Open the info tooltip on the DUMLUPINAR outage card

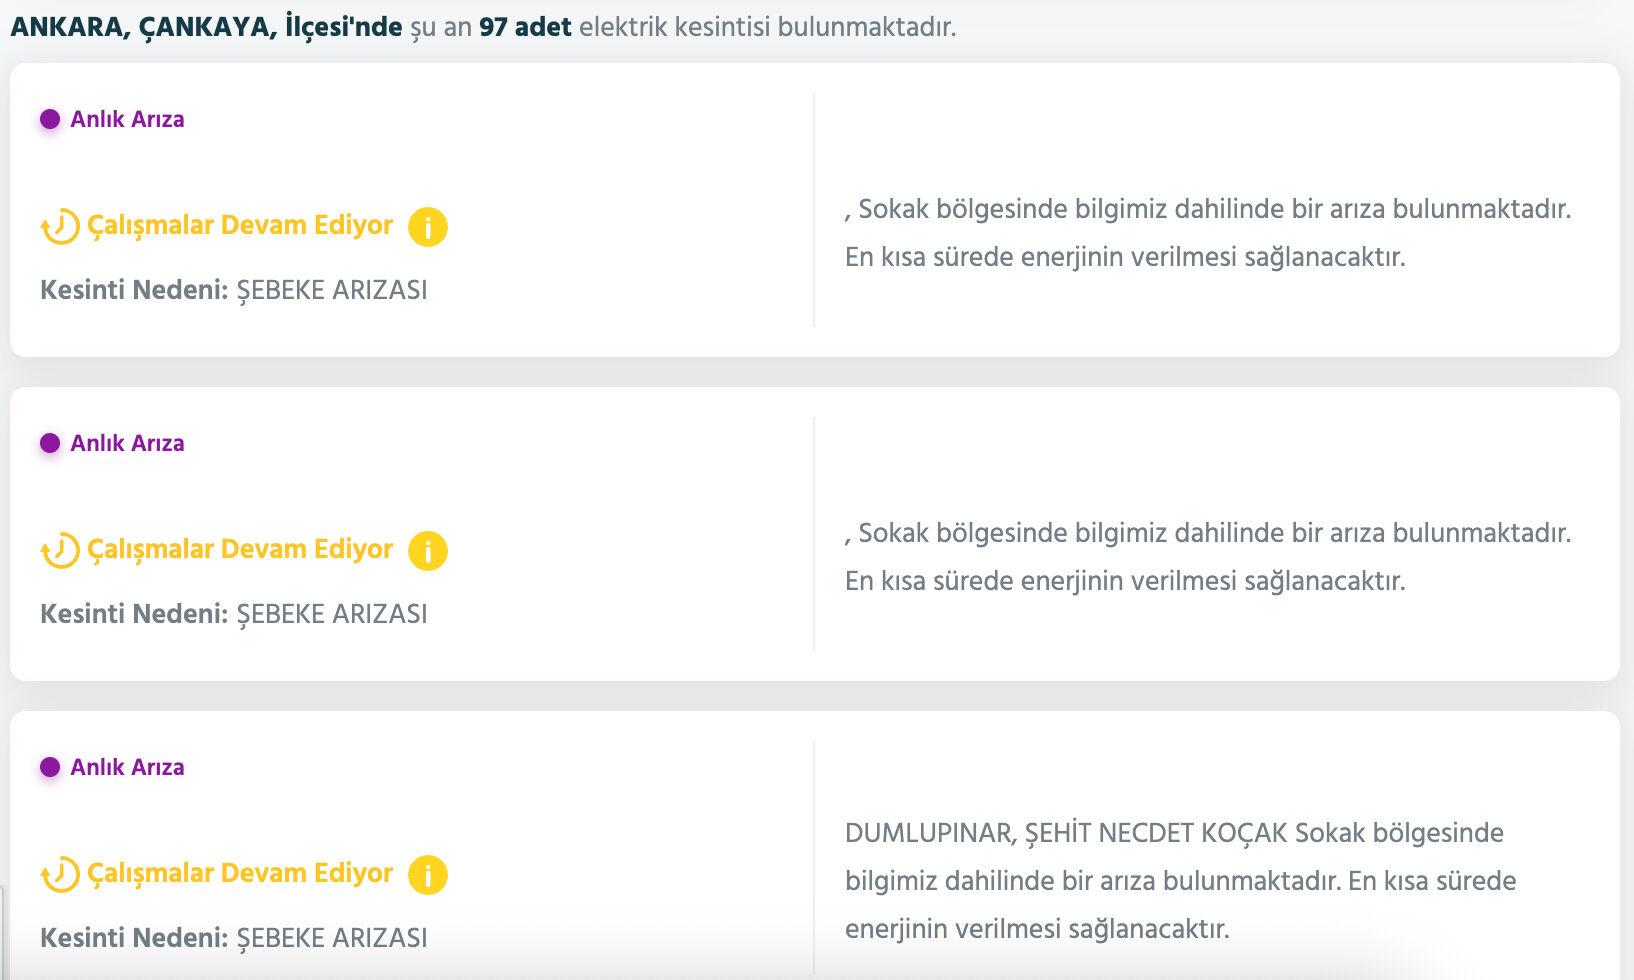click(429, 874)
